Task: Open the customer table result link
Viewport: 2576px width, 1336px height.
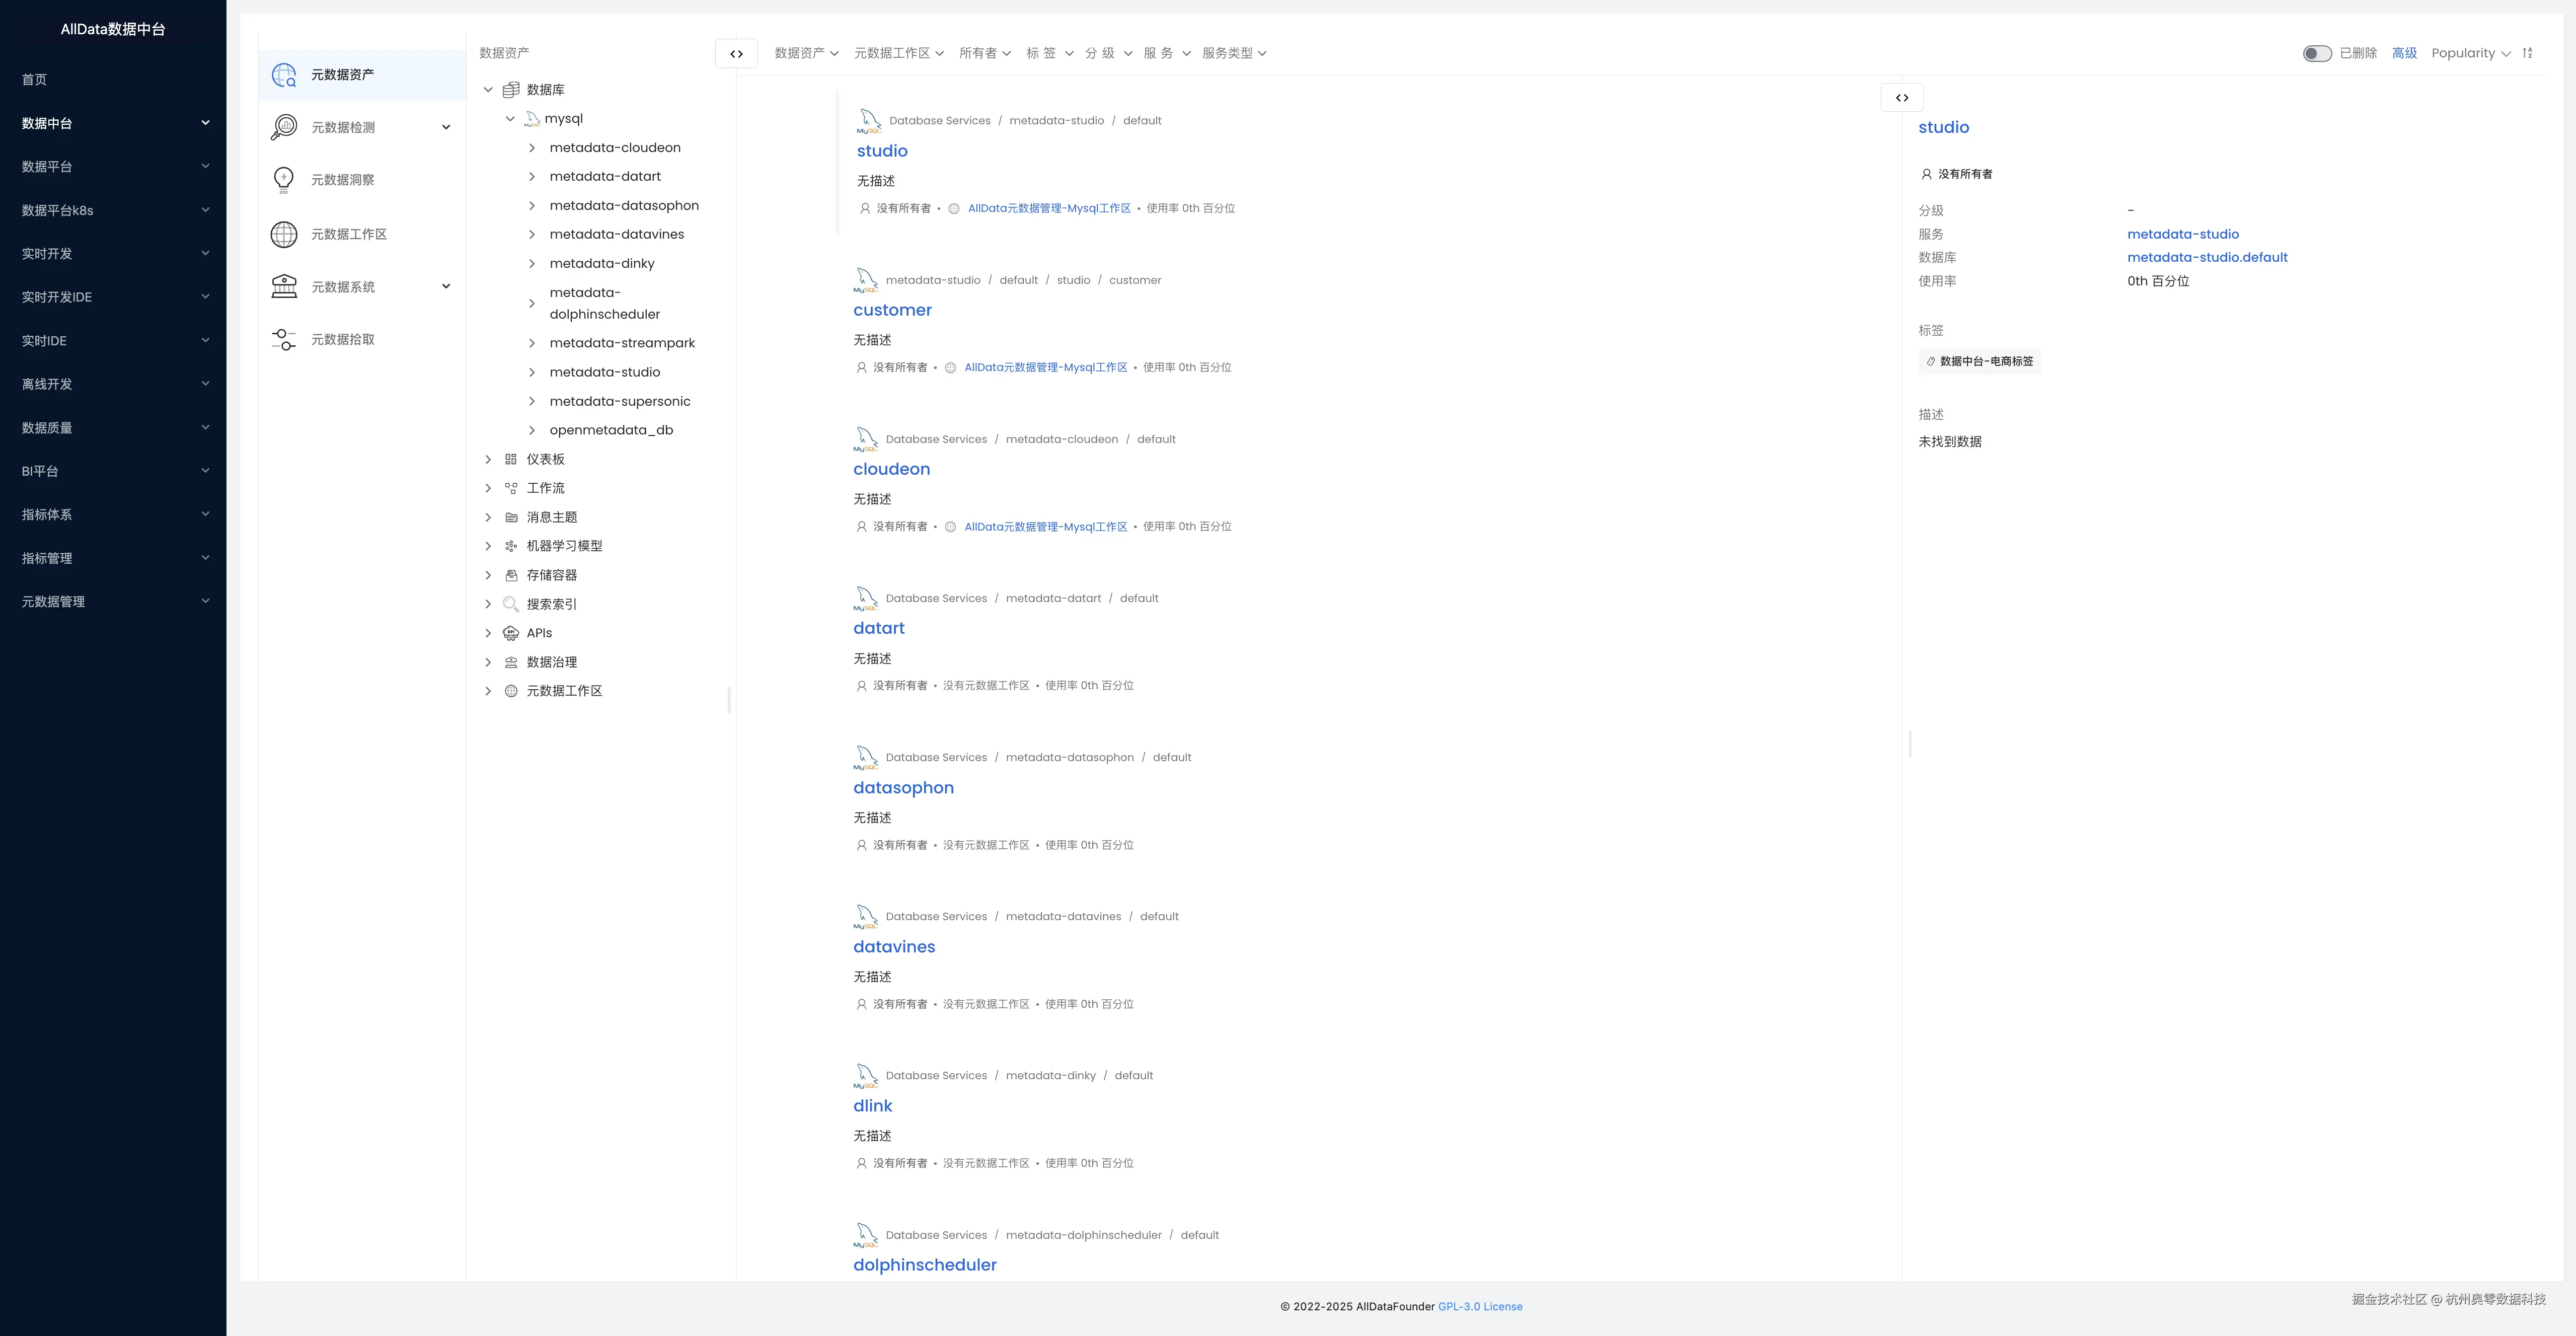Action: (x=892, y=310)
